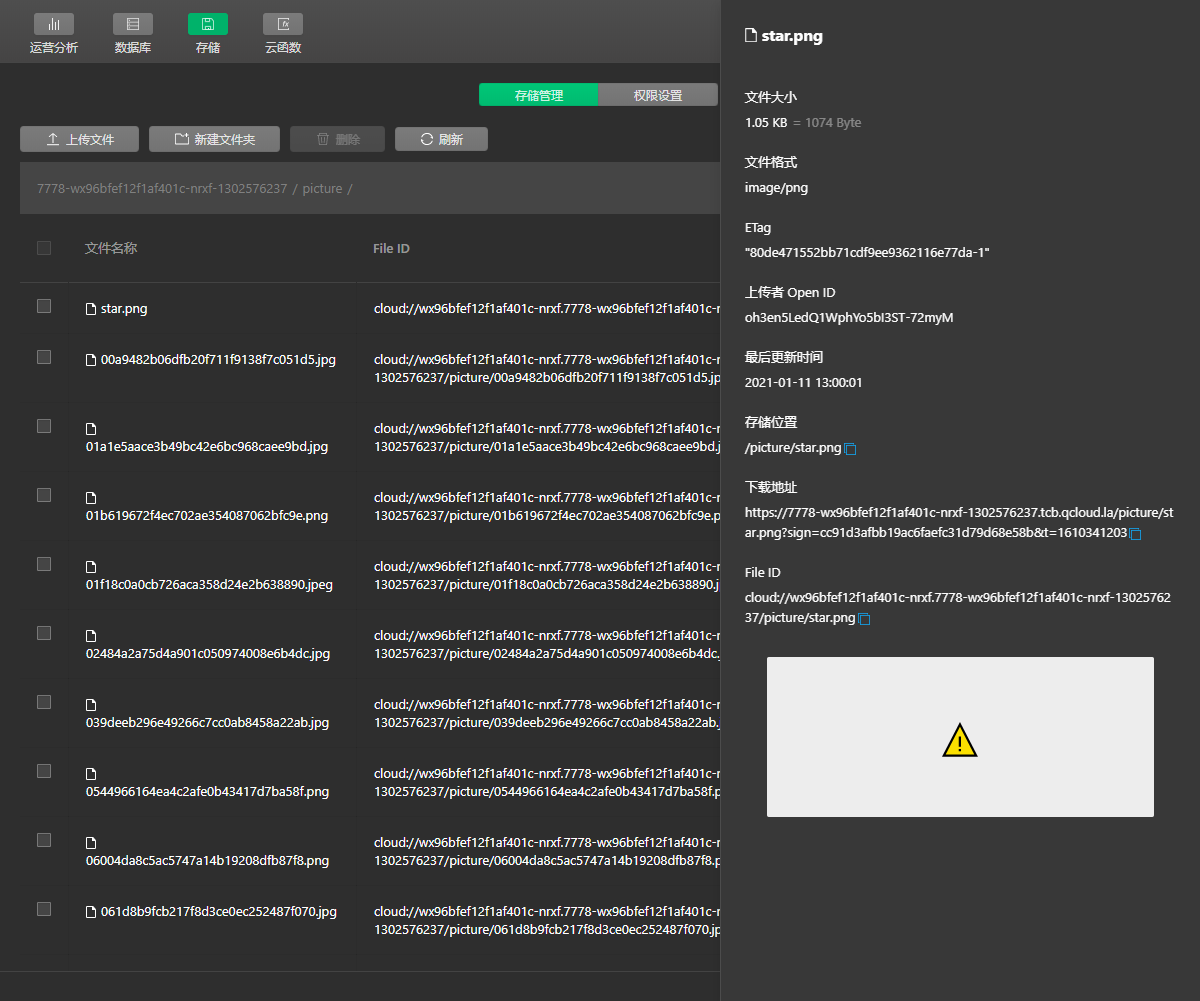Open file 061d8b9fcb217f8d3ce0ec252487f070.jpg

pos(219,912)
